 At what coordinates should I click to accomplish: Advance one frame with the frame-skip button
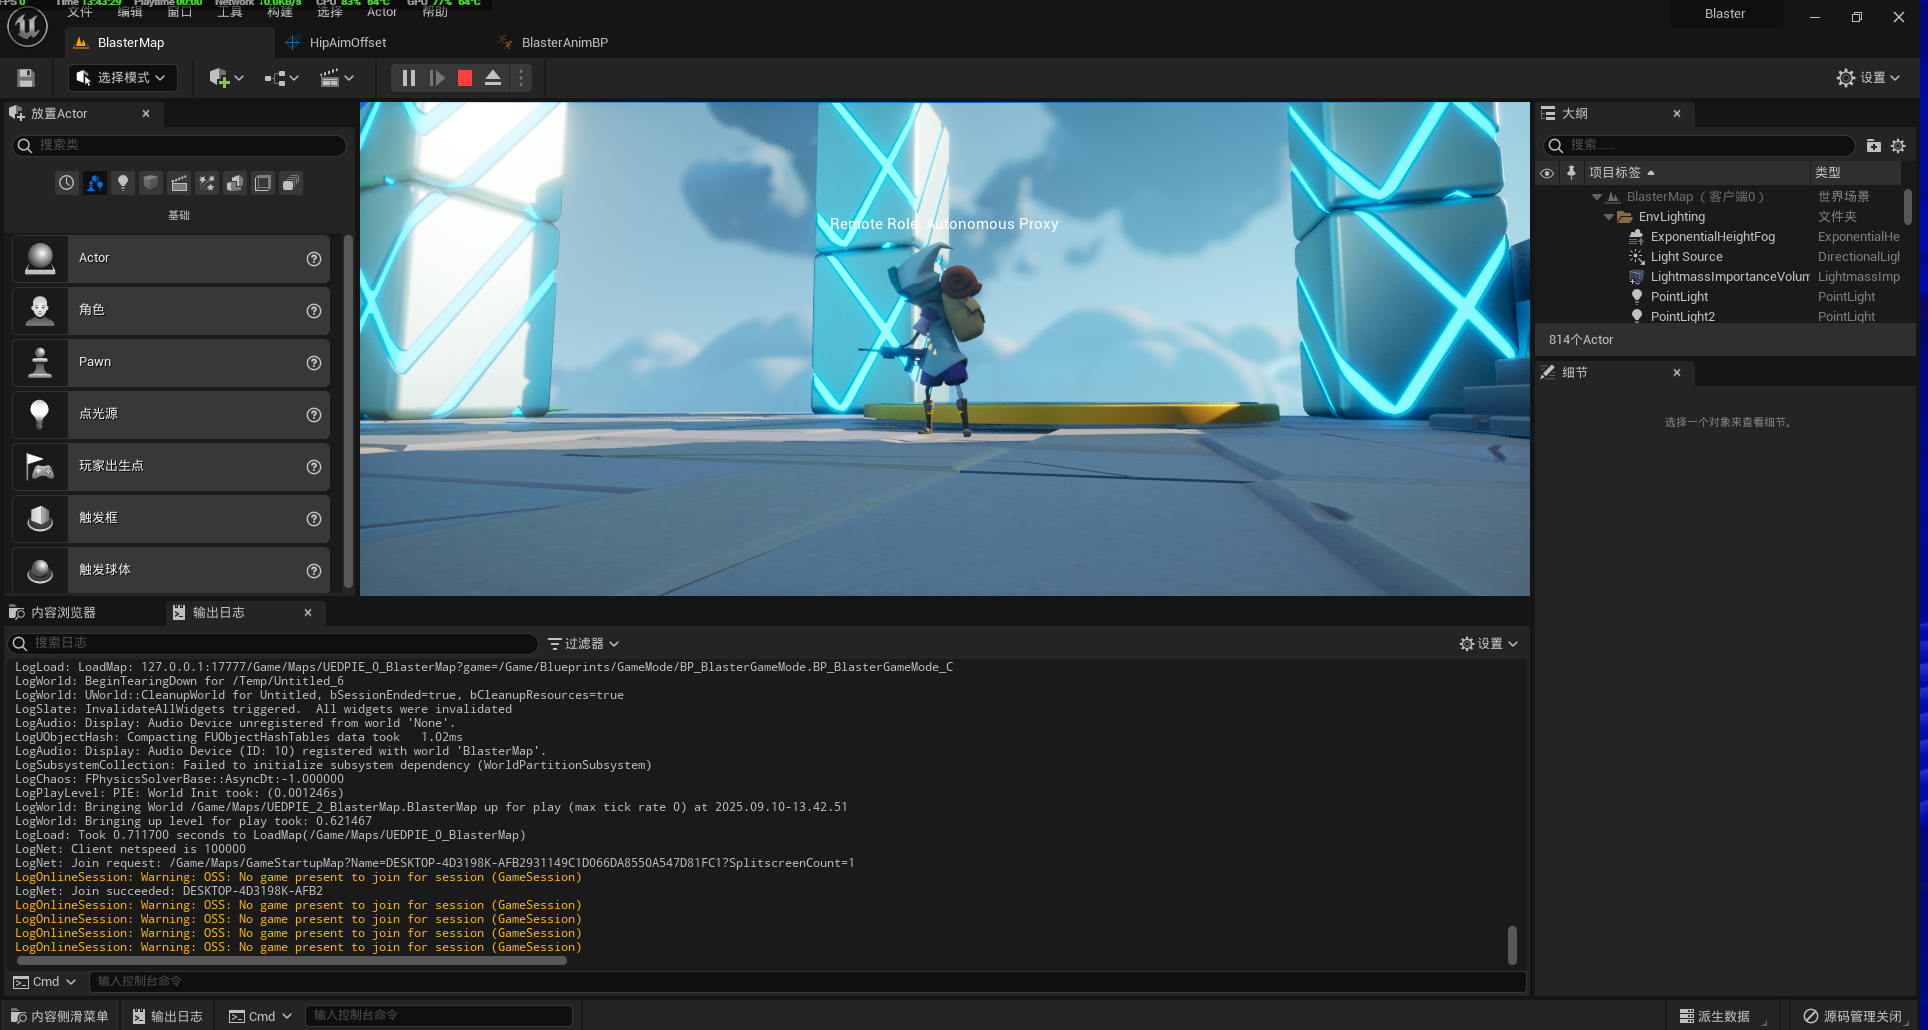tap(437, 78)
